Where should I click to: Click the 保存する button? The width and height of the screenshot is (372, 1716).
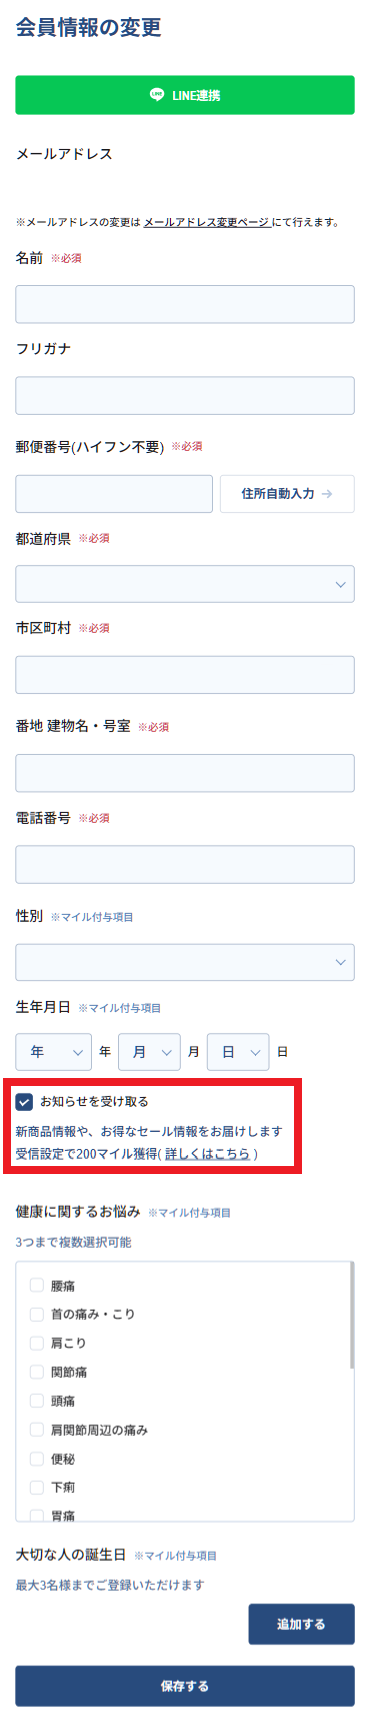point(185,1686)
